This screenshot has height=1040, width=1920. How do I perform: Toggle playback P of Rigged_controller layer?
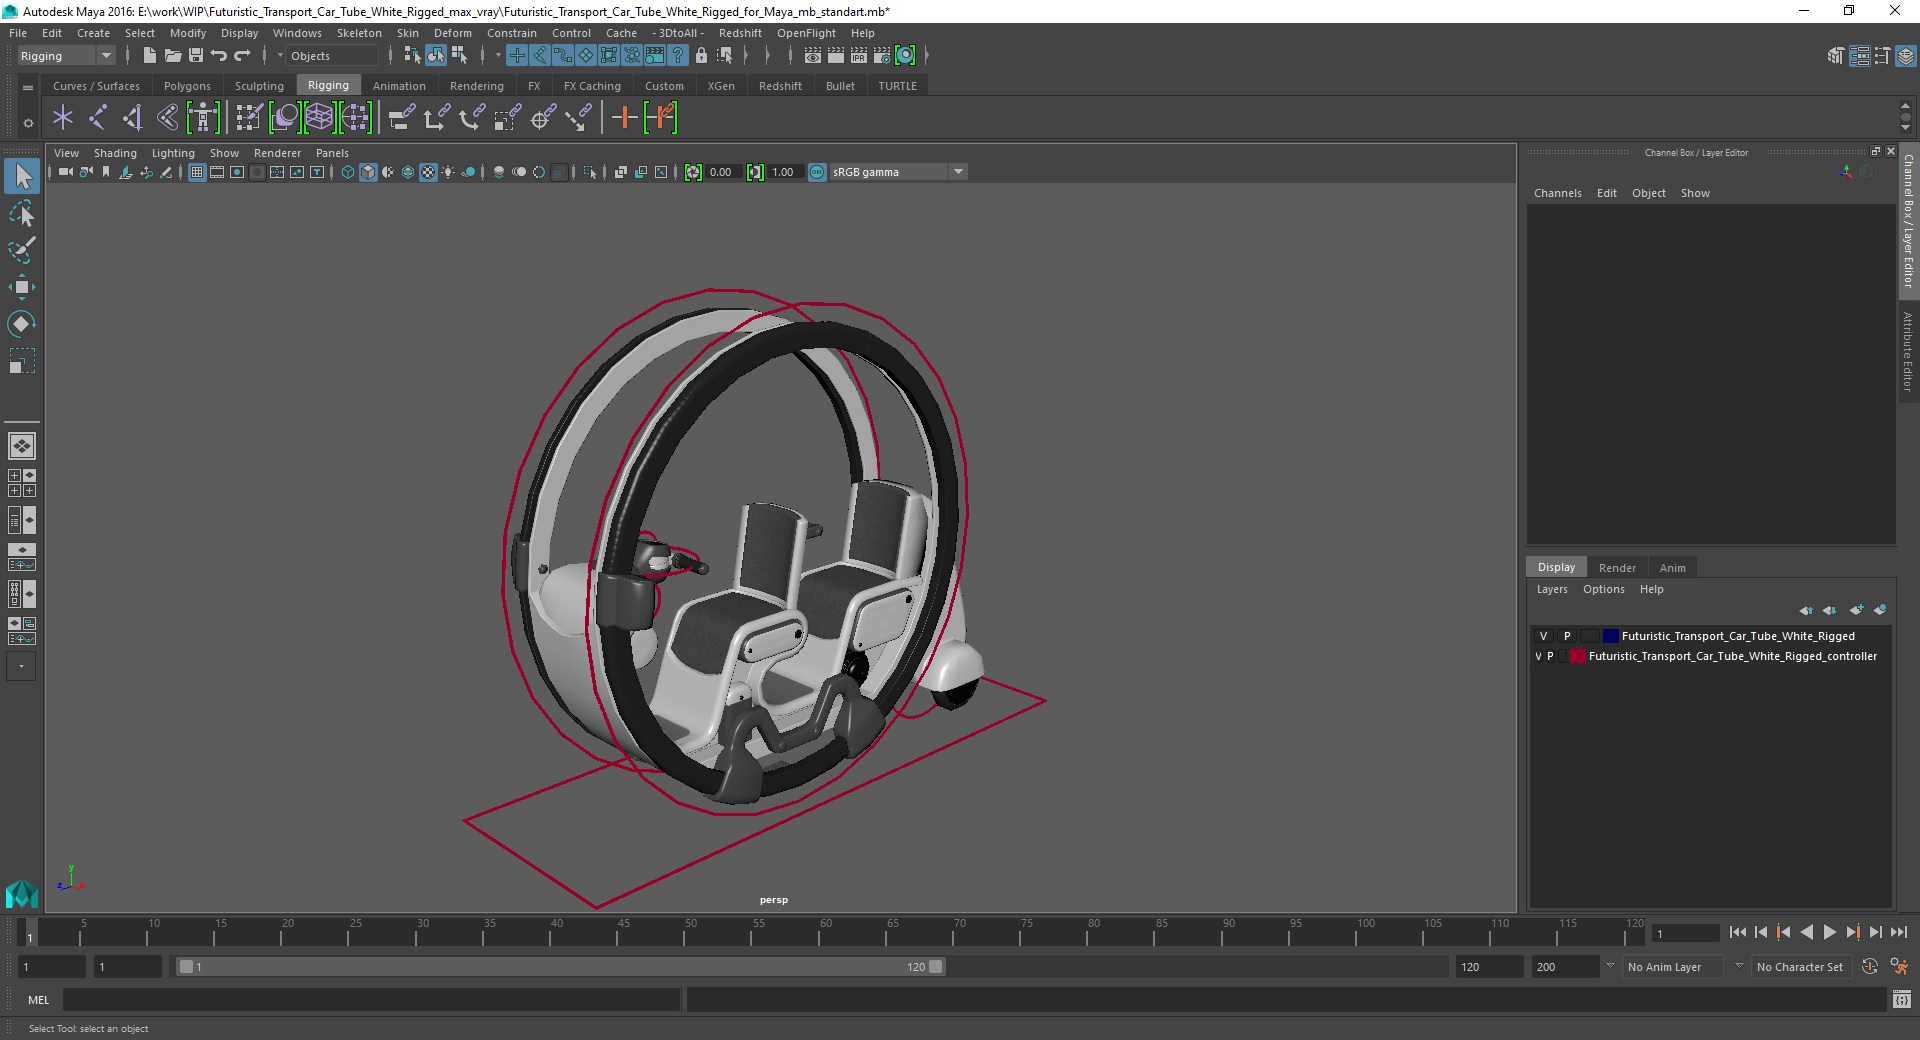[1551, 656]
